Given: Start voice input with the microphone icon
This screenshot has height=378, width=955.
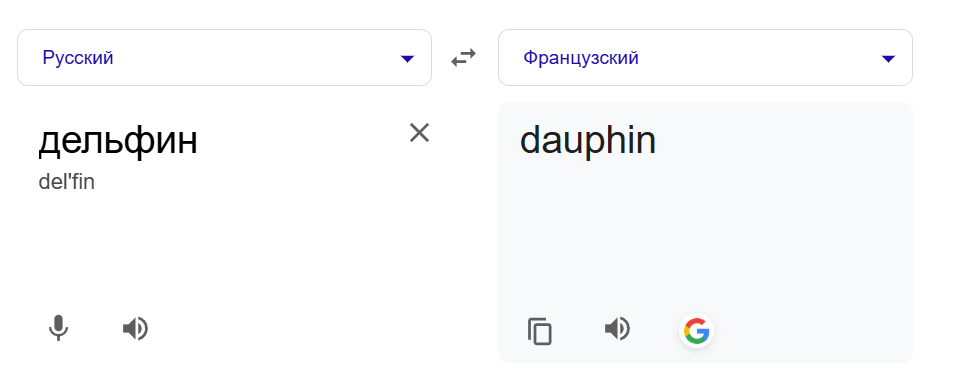Looking at the screenshot, I should [x=58, y=329].
